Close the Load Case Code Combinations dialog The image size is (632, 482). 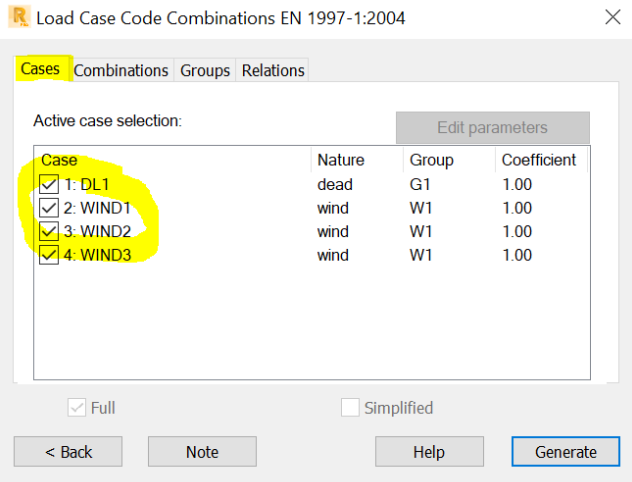(x=612, y=17)
